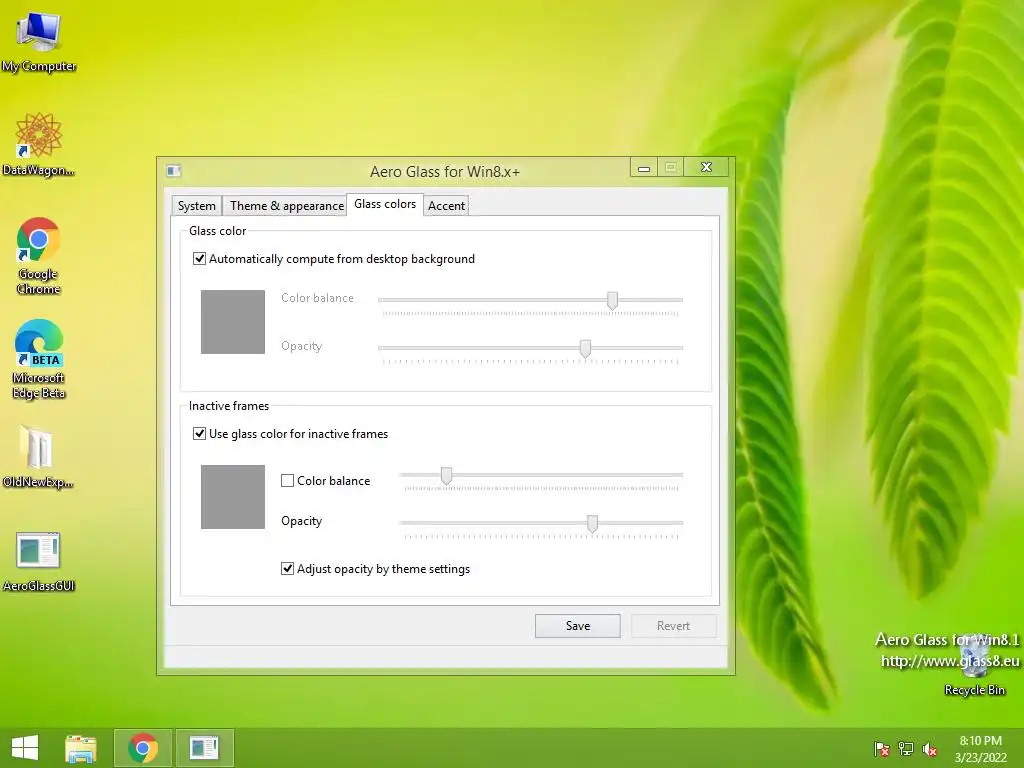Image resolution: width=1024 pixels, height=768 pixels.
Task: Launch Microsoft Edge Beta desktop shortcut
Action: [x=39, y=359]
